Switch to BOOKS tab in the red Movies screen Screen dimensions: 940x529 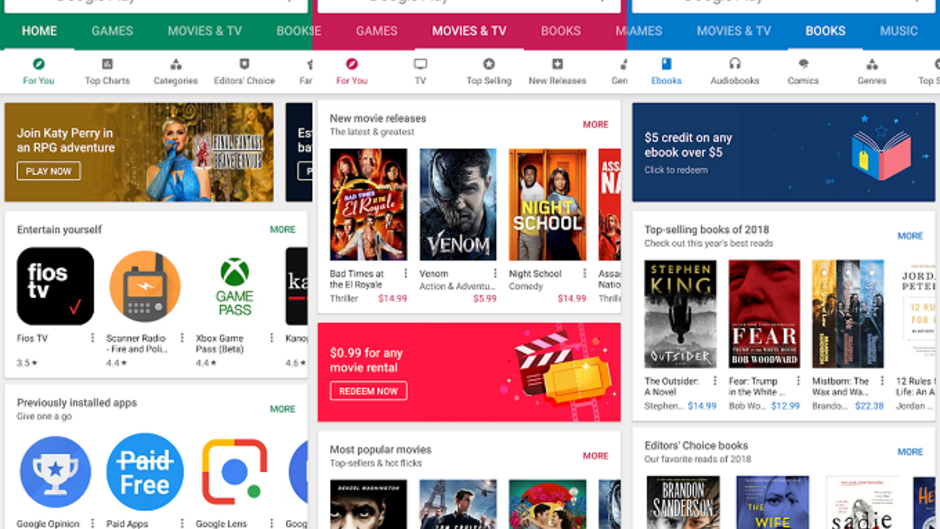[x=561, y=31]
